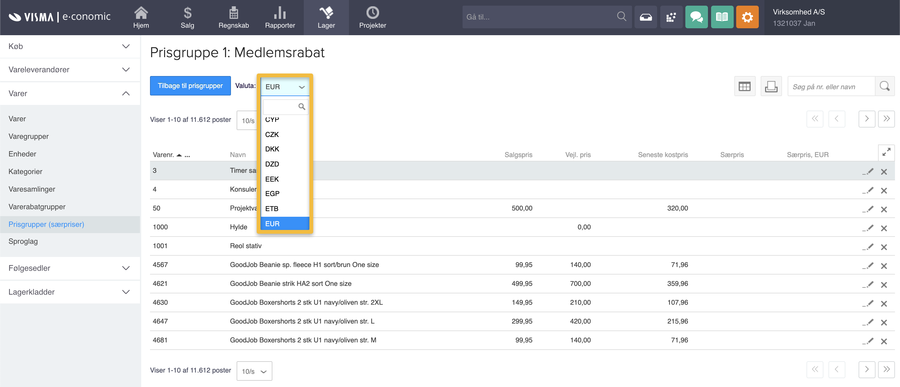Viewport: 900px width, 387px height.
Task: Sort by Varenr. column header
Action: click(165, 155)
